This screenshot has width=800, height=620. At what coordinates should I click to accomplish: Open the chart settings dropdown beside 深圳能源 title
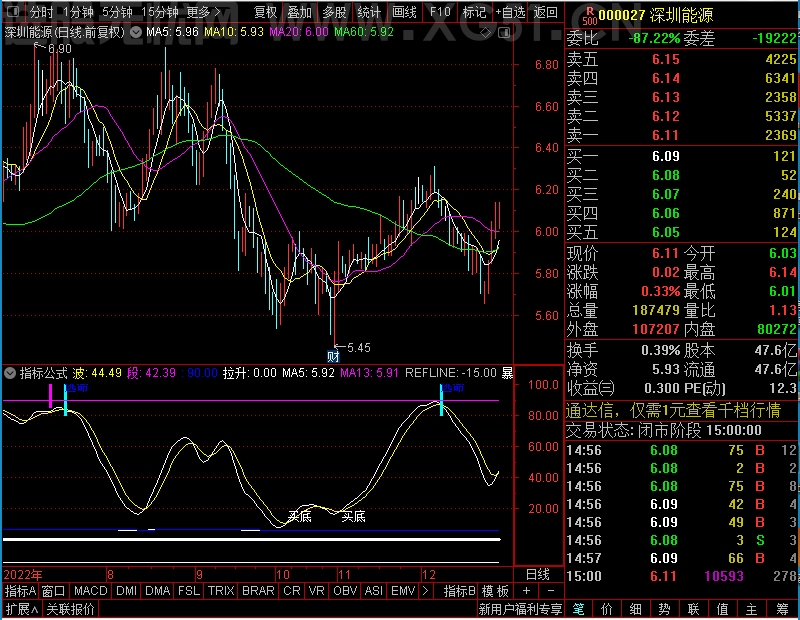click(136, 33)
